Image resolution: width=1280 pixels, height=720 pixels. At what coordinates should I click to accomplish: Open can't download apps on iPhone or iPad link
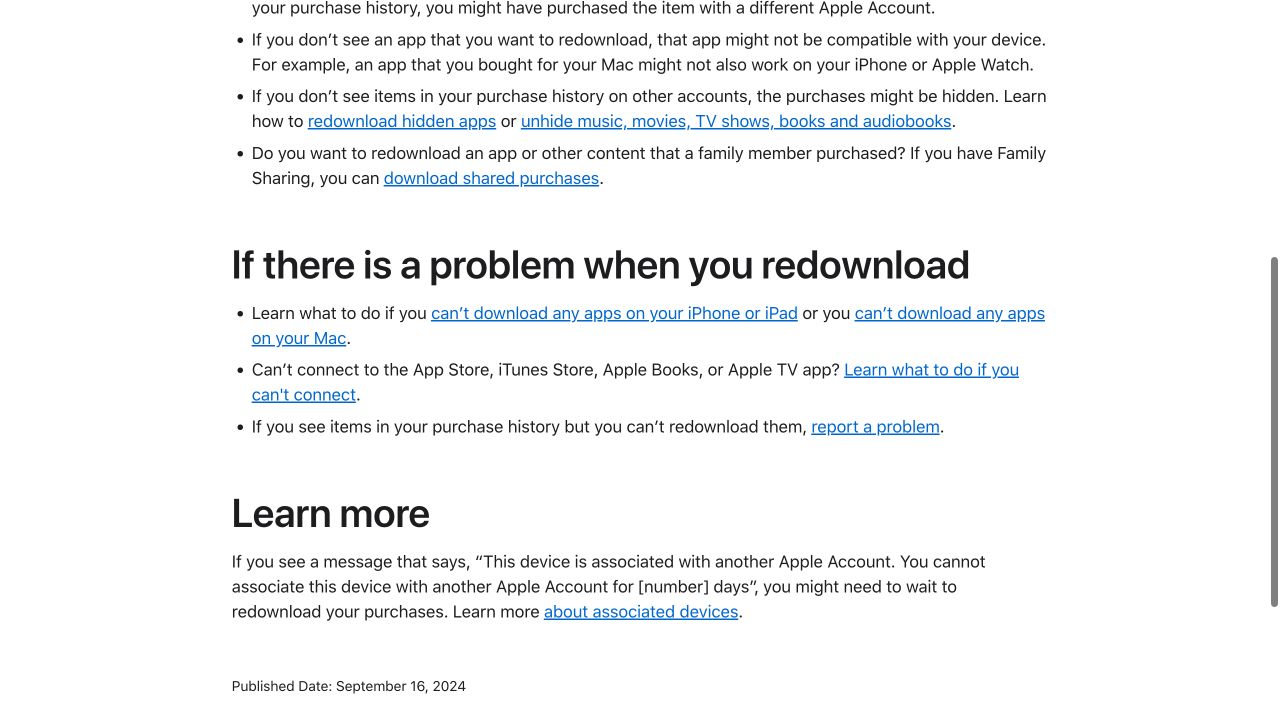coord(614,313)
